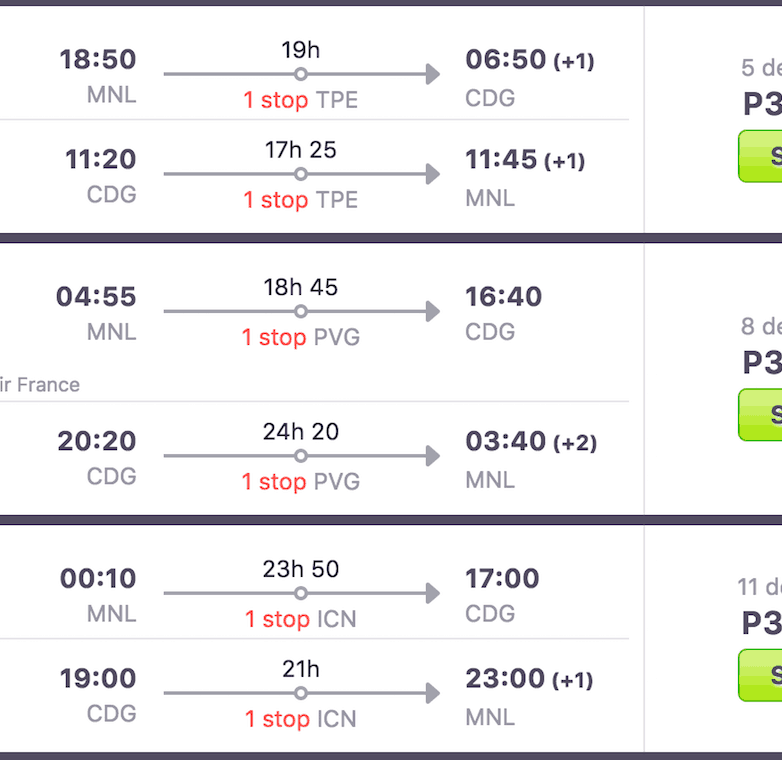The height and width of the screenshot is (760, 782).
Task: Click the stop dot on the 19h flight line
Action: click(300, 74)
